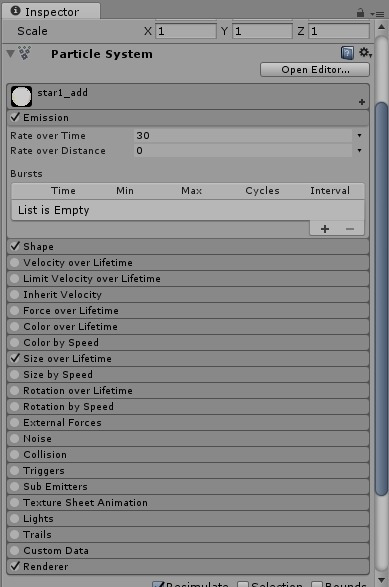Image resolution: width=389 pixels, height=587 pixels.
Task: Click the Rate over Distance label
Action: [58, 150]
